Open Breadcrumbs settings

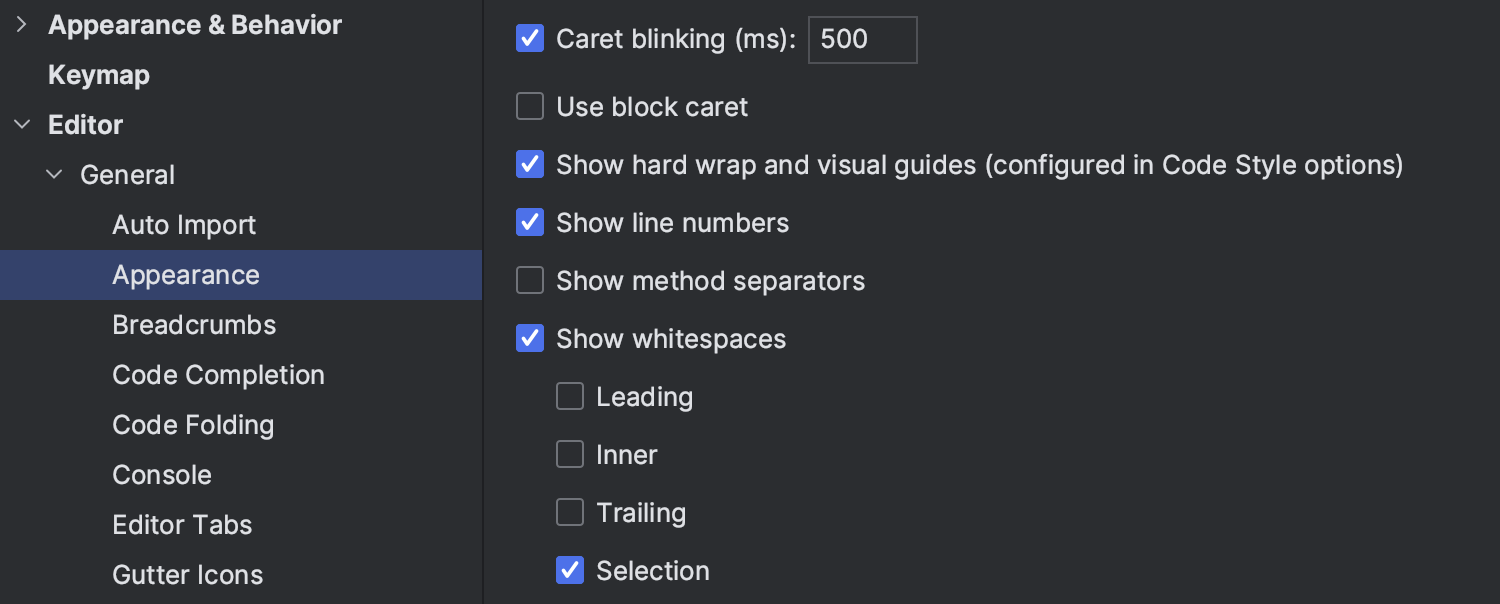tap(194, 325)
